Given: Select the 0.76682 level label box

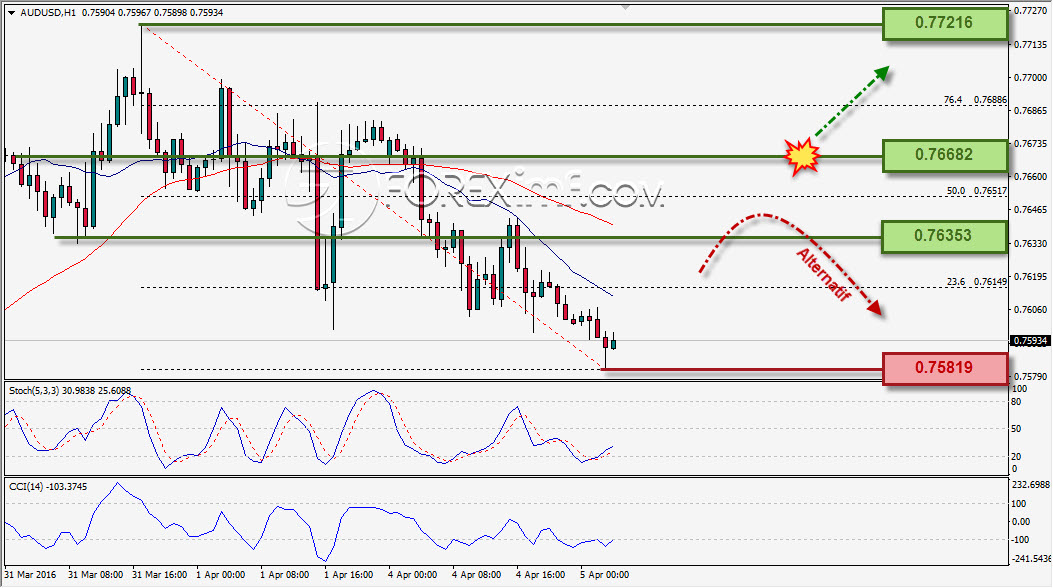Looking at the screenshot, I should 944,155.
